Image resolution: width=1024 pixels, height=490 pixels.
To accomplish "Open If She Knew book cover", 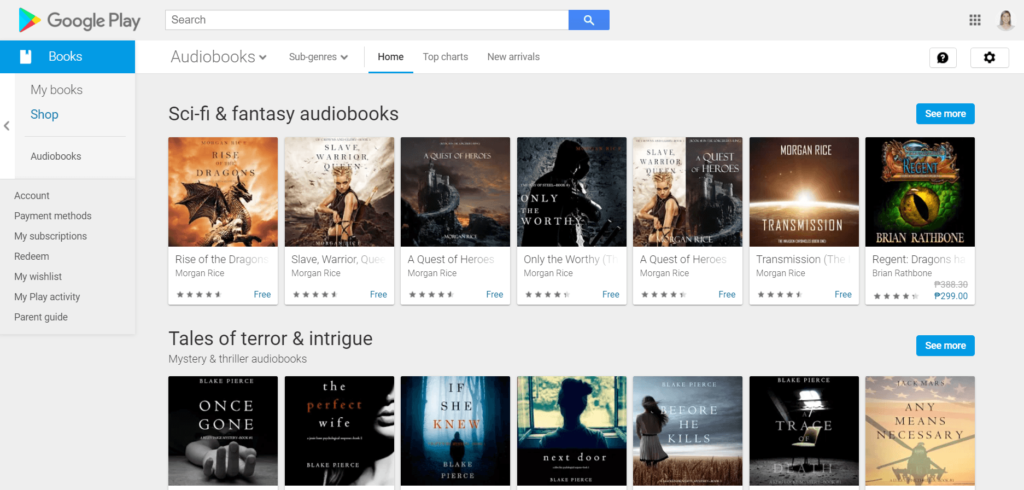I will click(455, 431).
